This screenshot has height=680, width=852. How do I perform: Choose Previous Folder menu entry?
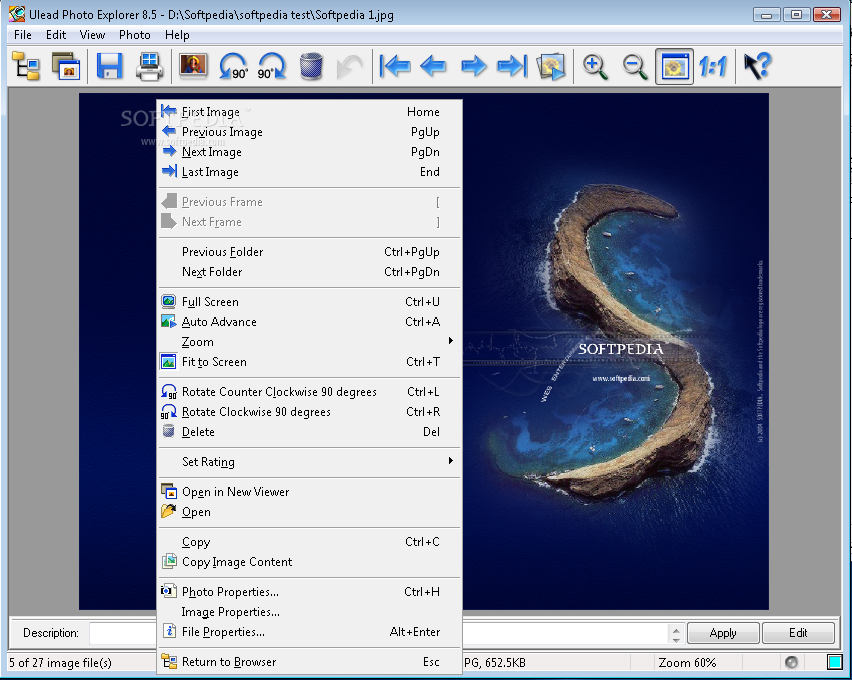click(310, 252)
